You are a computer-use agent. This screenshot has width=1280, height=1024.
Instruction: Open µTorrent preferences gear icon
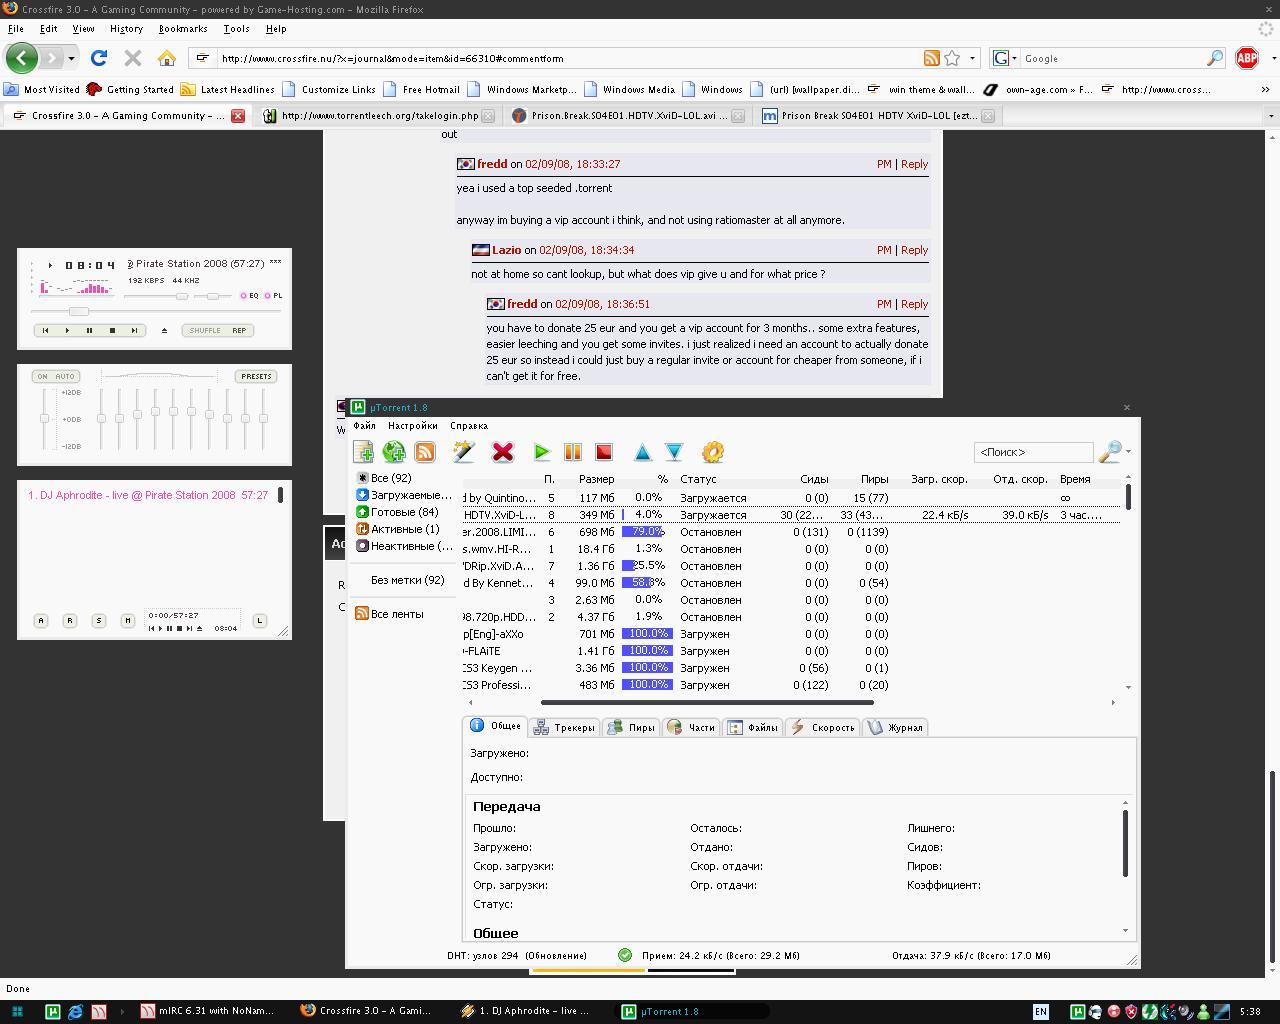click(x=712, y=452)
